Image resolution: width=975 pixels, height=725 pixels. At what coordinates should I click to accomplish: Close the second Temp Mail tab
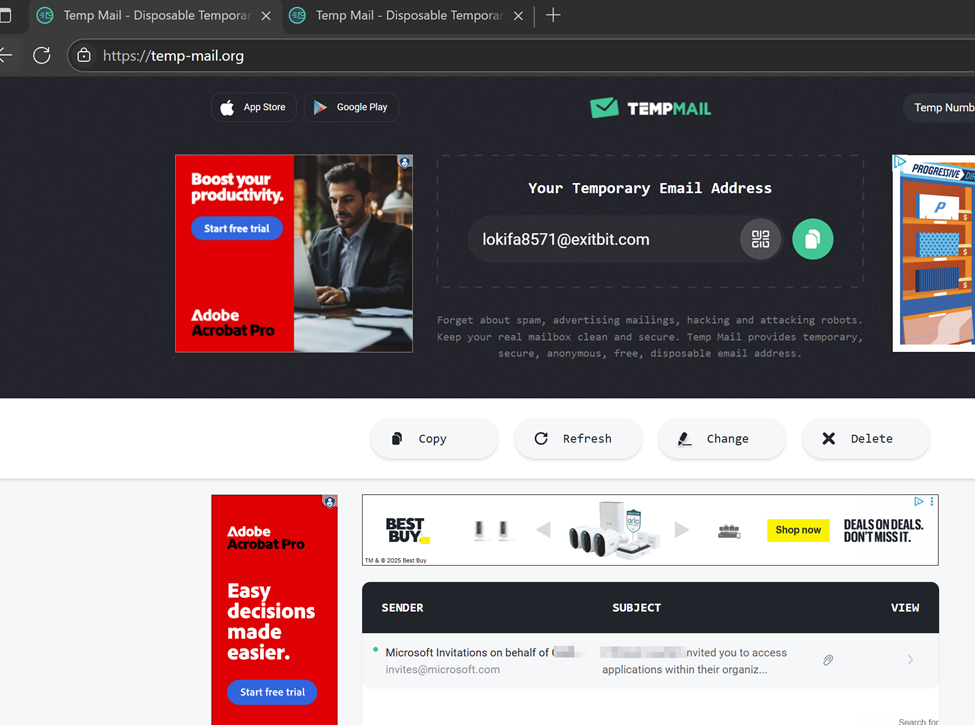tap(518, 16)
